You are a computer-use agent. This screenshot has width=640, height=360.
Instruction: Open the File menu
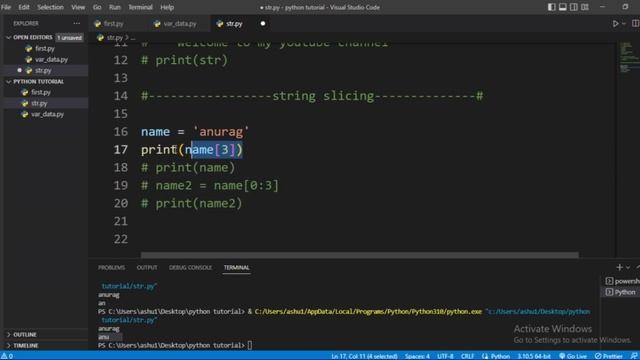click(x=6, y=7)
